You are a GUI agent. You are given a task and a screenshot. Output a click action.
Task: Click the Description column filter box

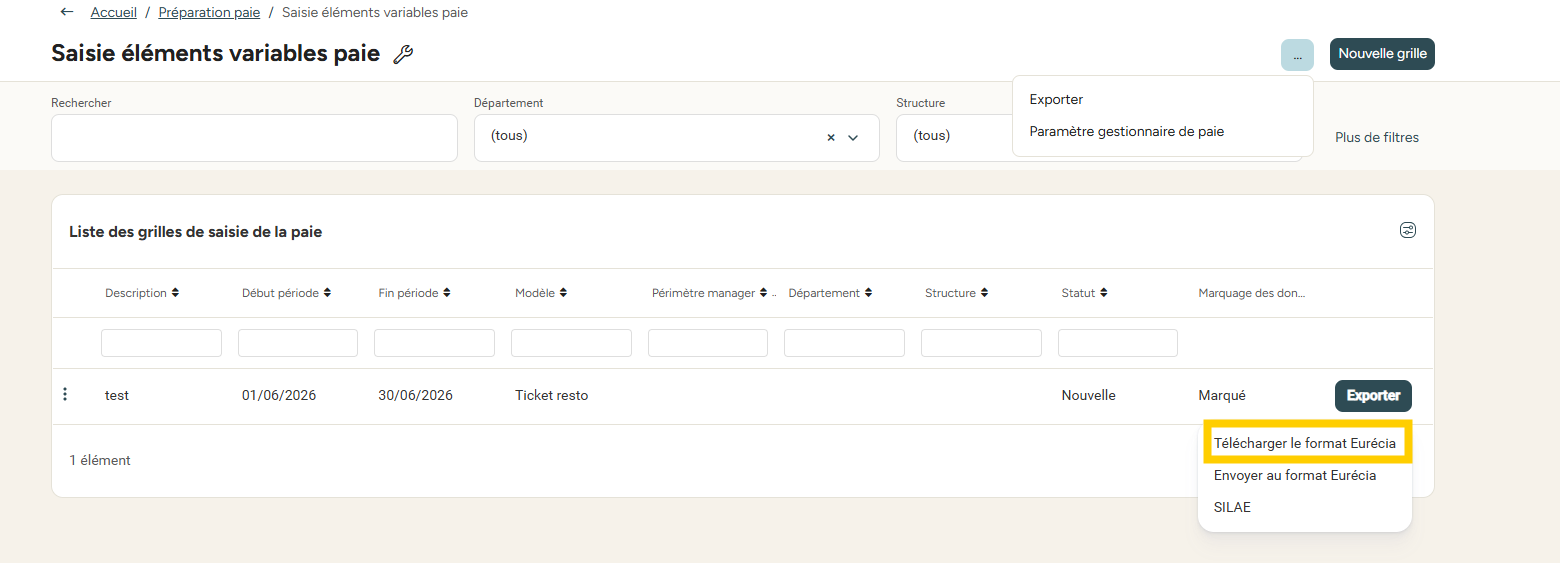coord(161,343)
